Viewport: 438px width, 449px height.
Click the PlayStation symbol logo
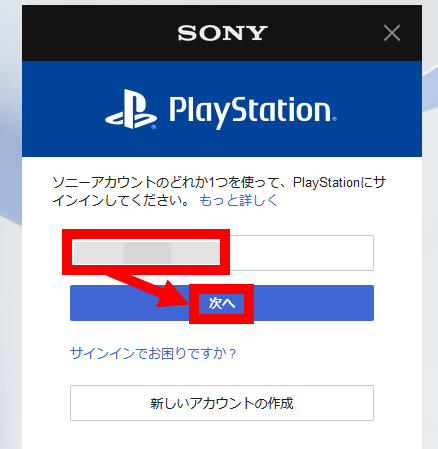click(x=131, y=109)
